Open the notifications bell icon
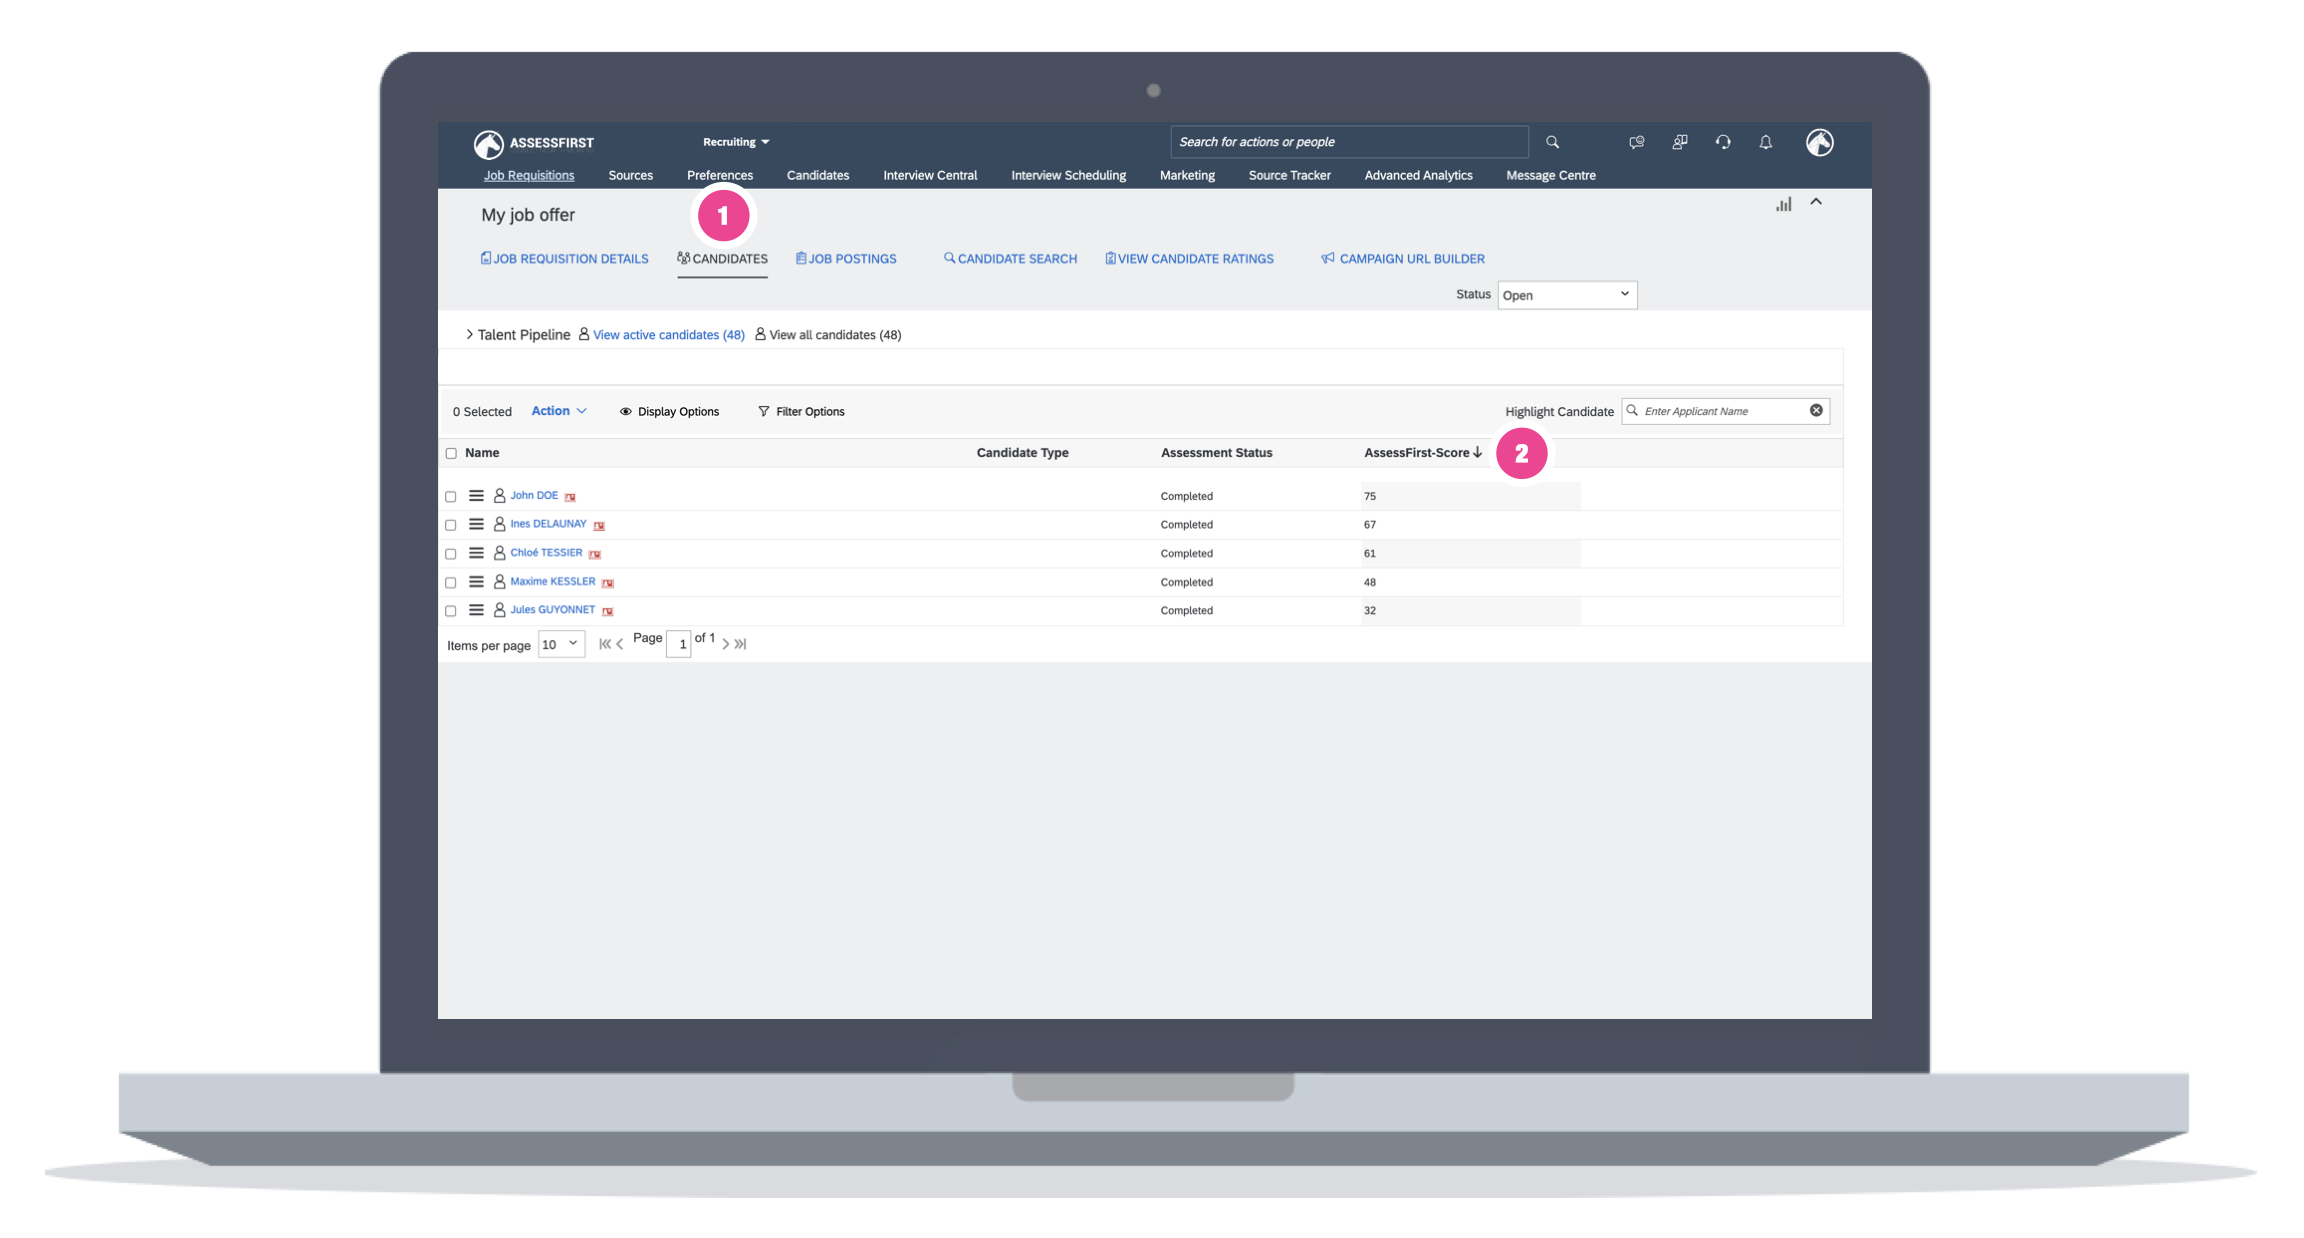Screen dimensions: 2304x1238 pyautogui.click(x=1766, y=142)
